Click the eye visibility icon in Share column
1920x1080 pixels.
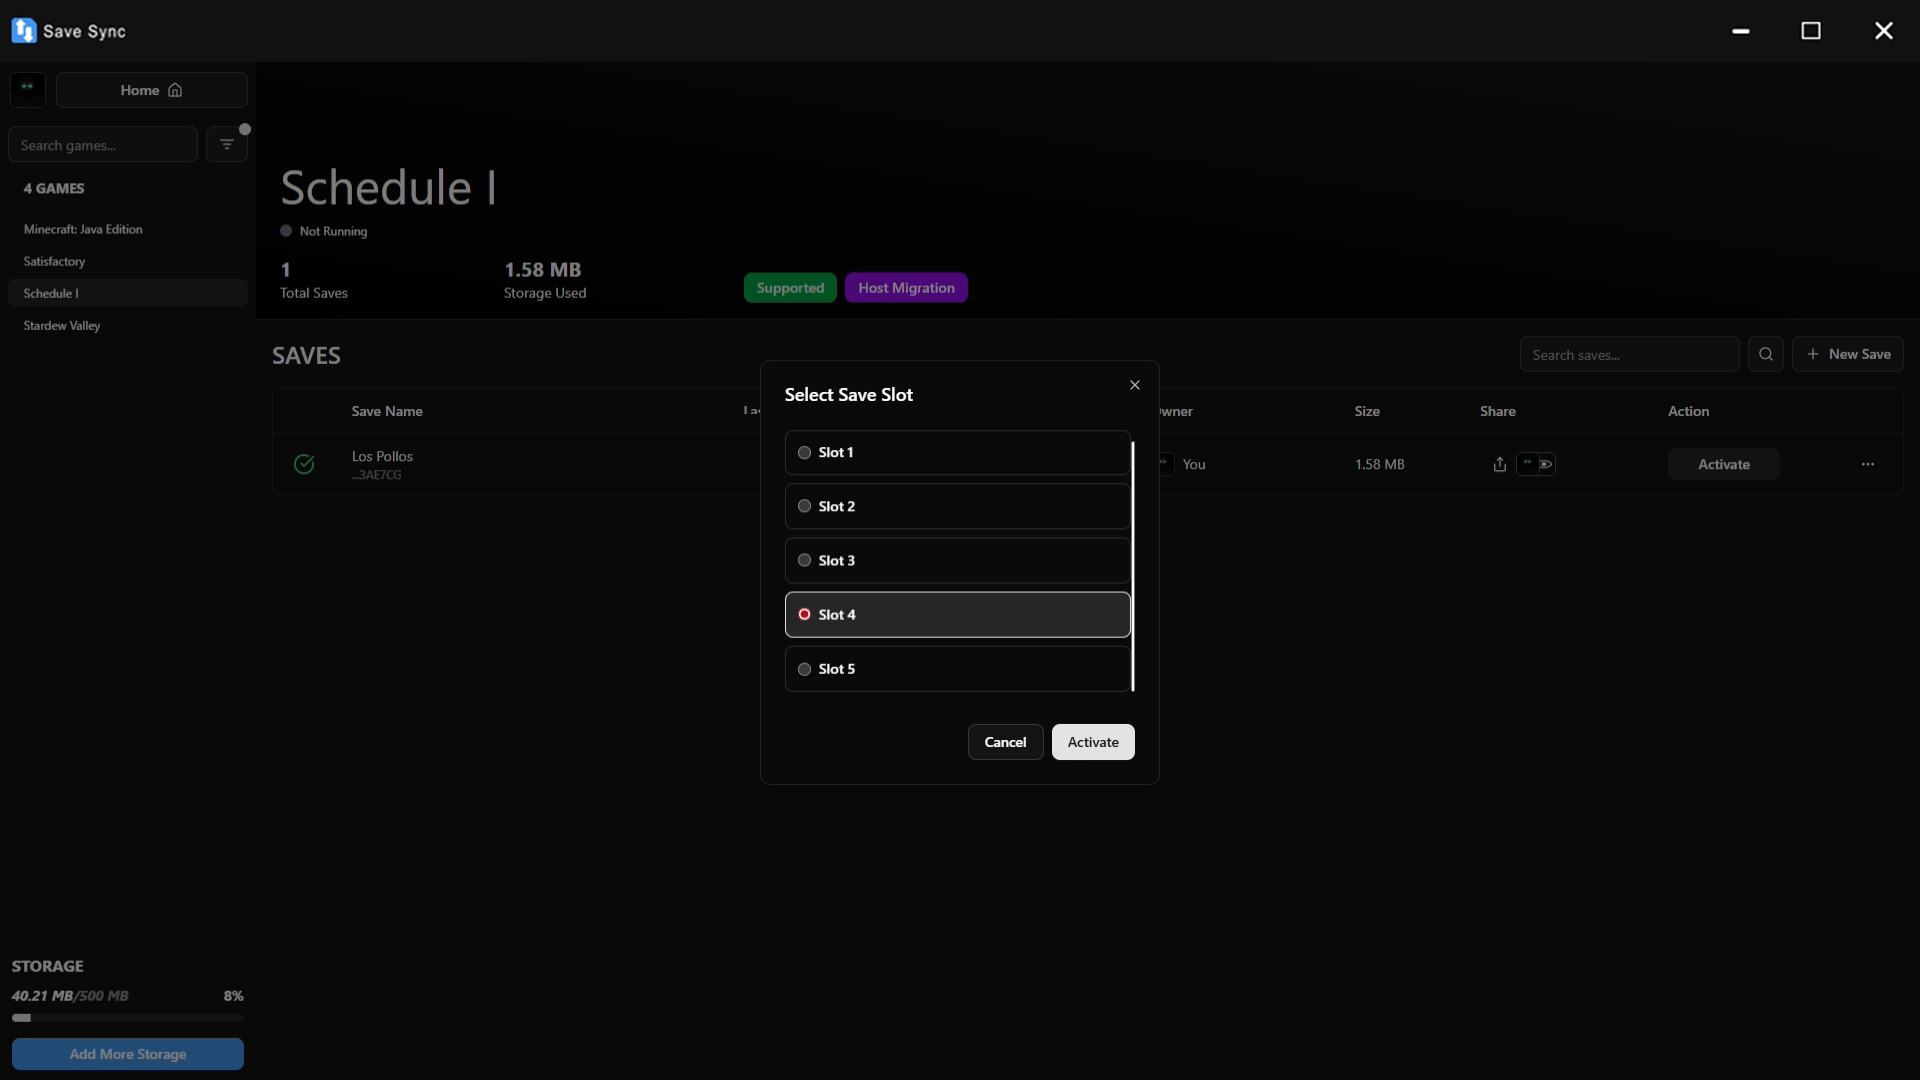[1546, 464]
